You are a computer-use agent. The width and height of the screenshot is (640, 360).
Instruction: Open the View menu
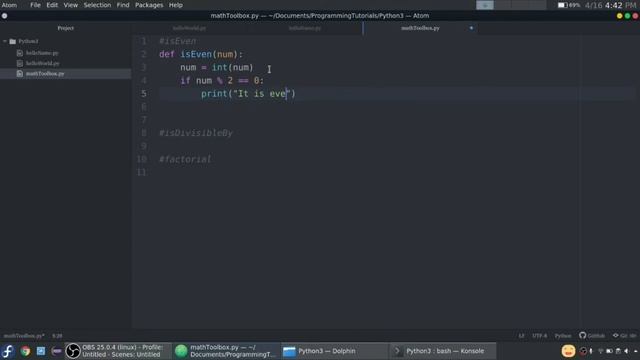coord(71,5)
